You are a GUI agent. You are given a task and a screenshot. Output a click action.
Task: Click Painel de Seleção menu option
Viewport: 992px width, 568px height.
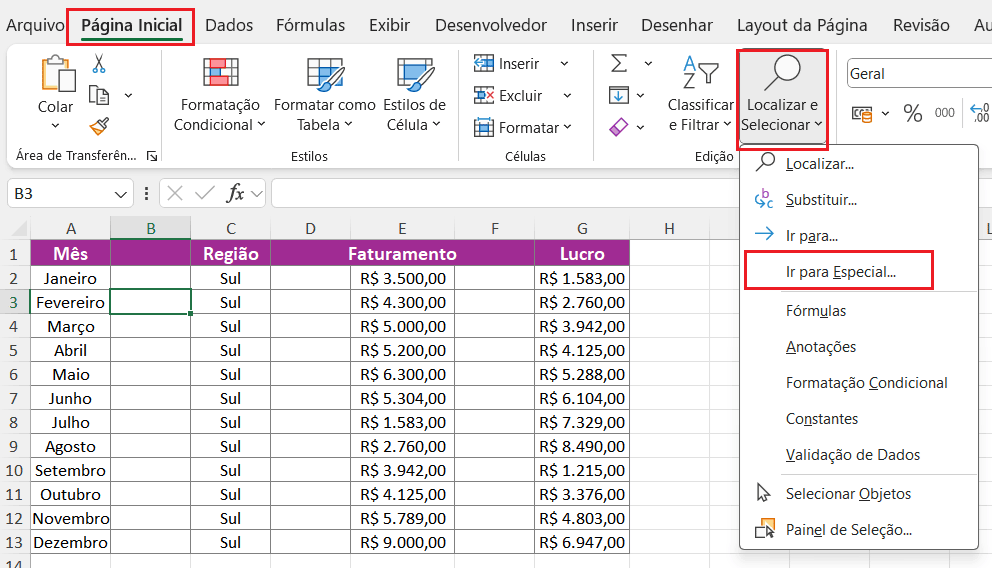pos(848,530)
